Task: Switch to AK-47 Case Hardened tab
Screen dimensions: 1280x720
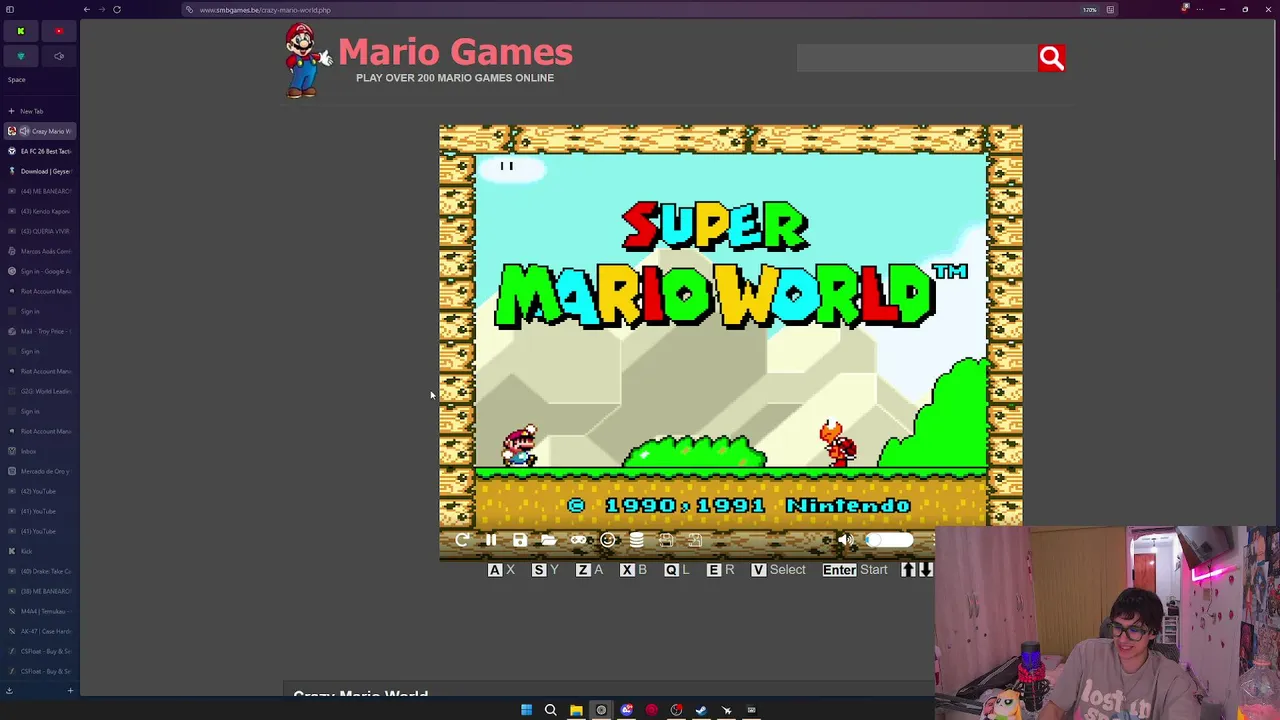Action: coord(40,631)
